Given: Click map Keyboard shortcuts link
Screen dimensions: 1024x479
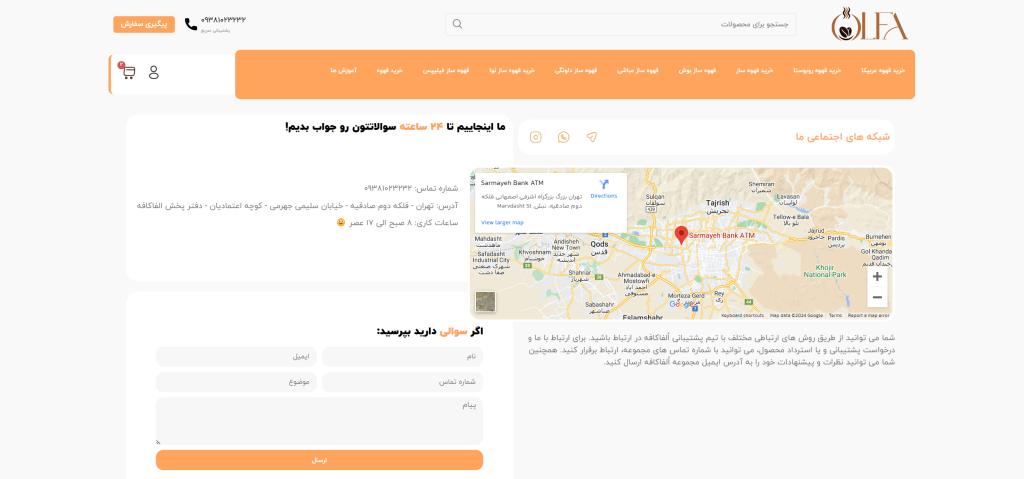Looking at the screenshot, I should [743, 316].
